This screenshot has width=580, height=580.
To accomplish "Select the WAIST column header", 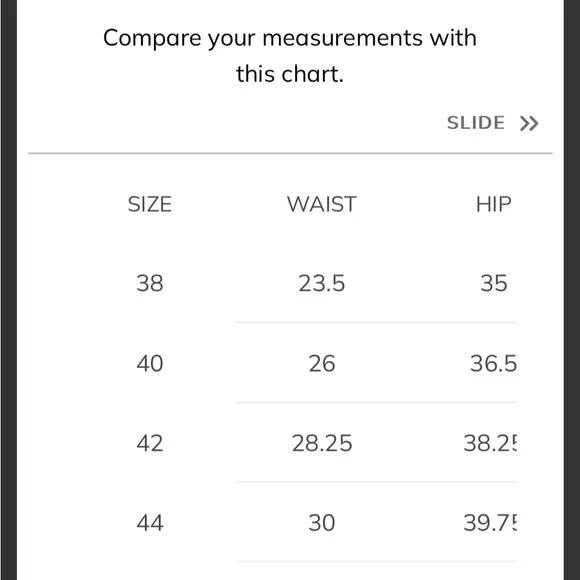I will click(x=322, y=204).
